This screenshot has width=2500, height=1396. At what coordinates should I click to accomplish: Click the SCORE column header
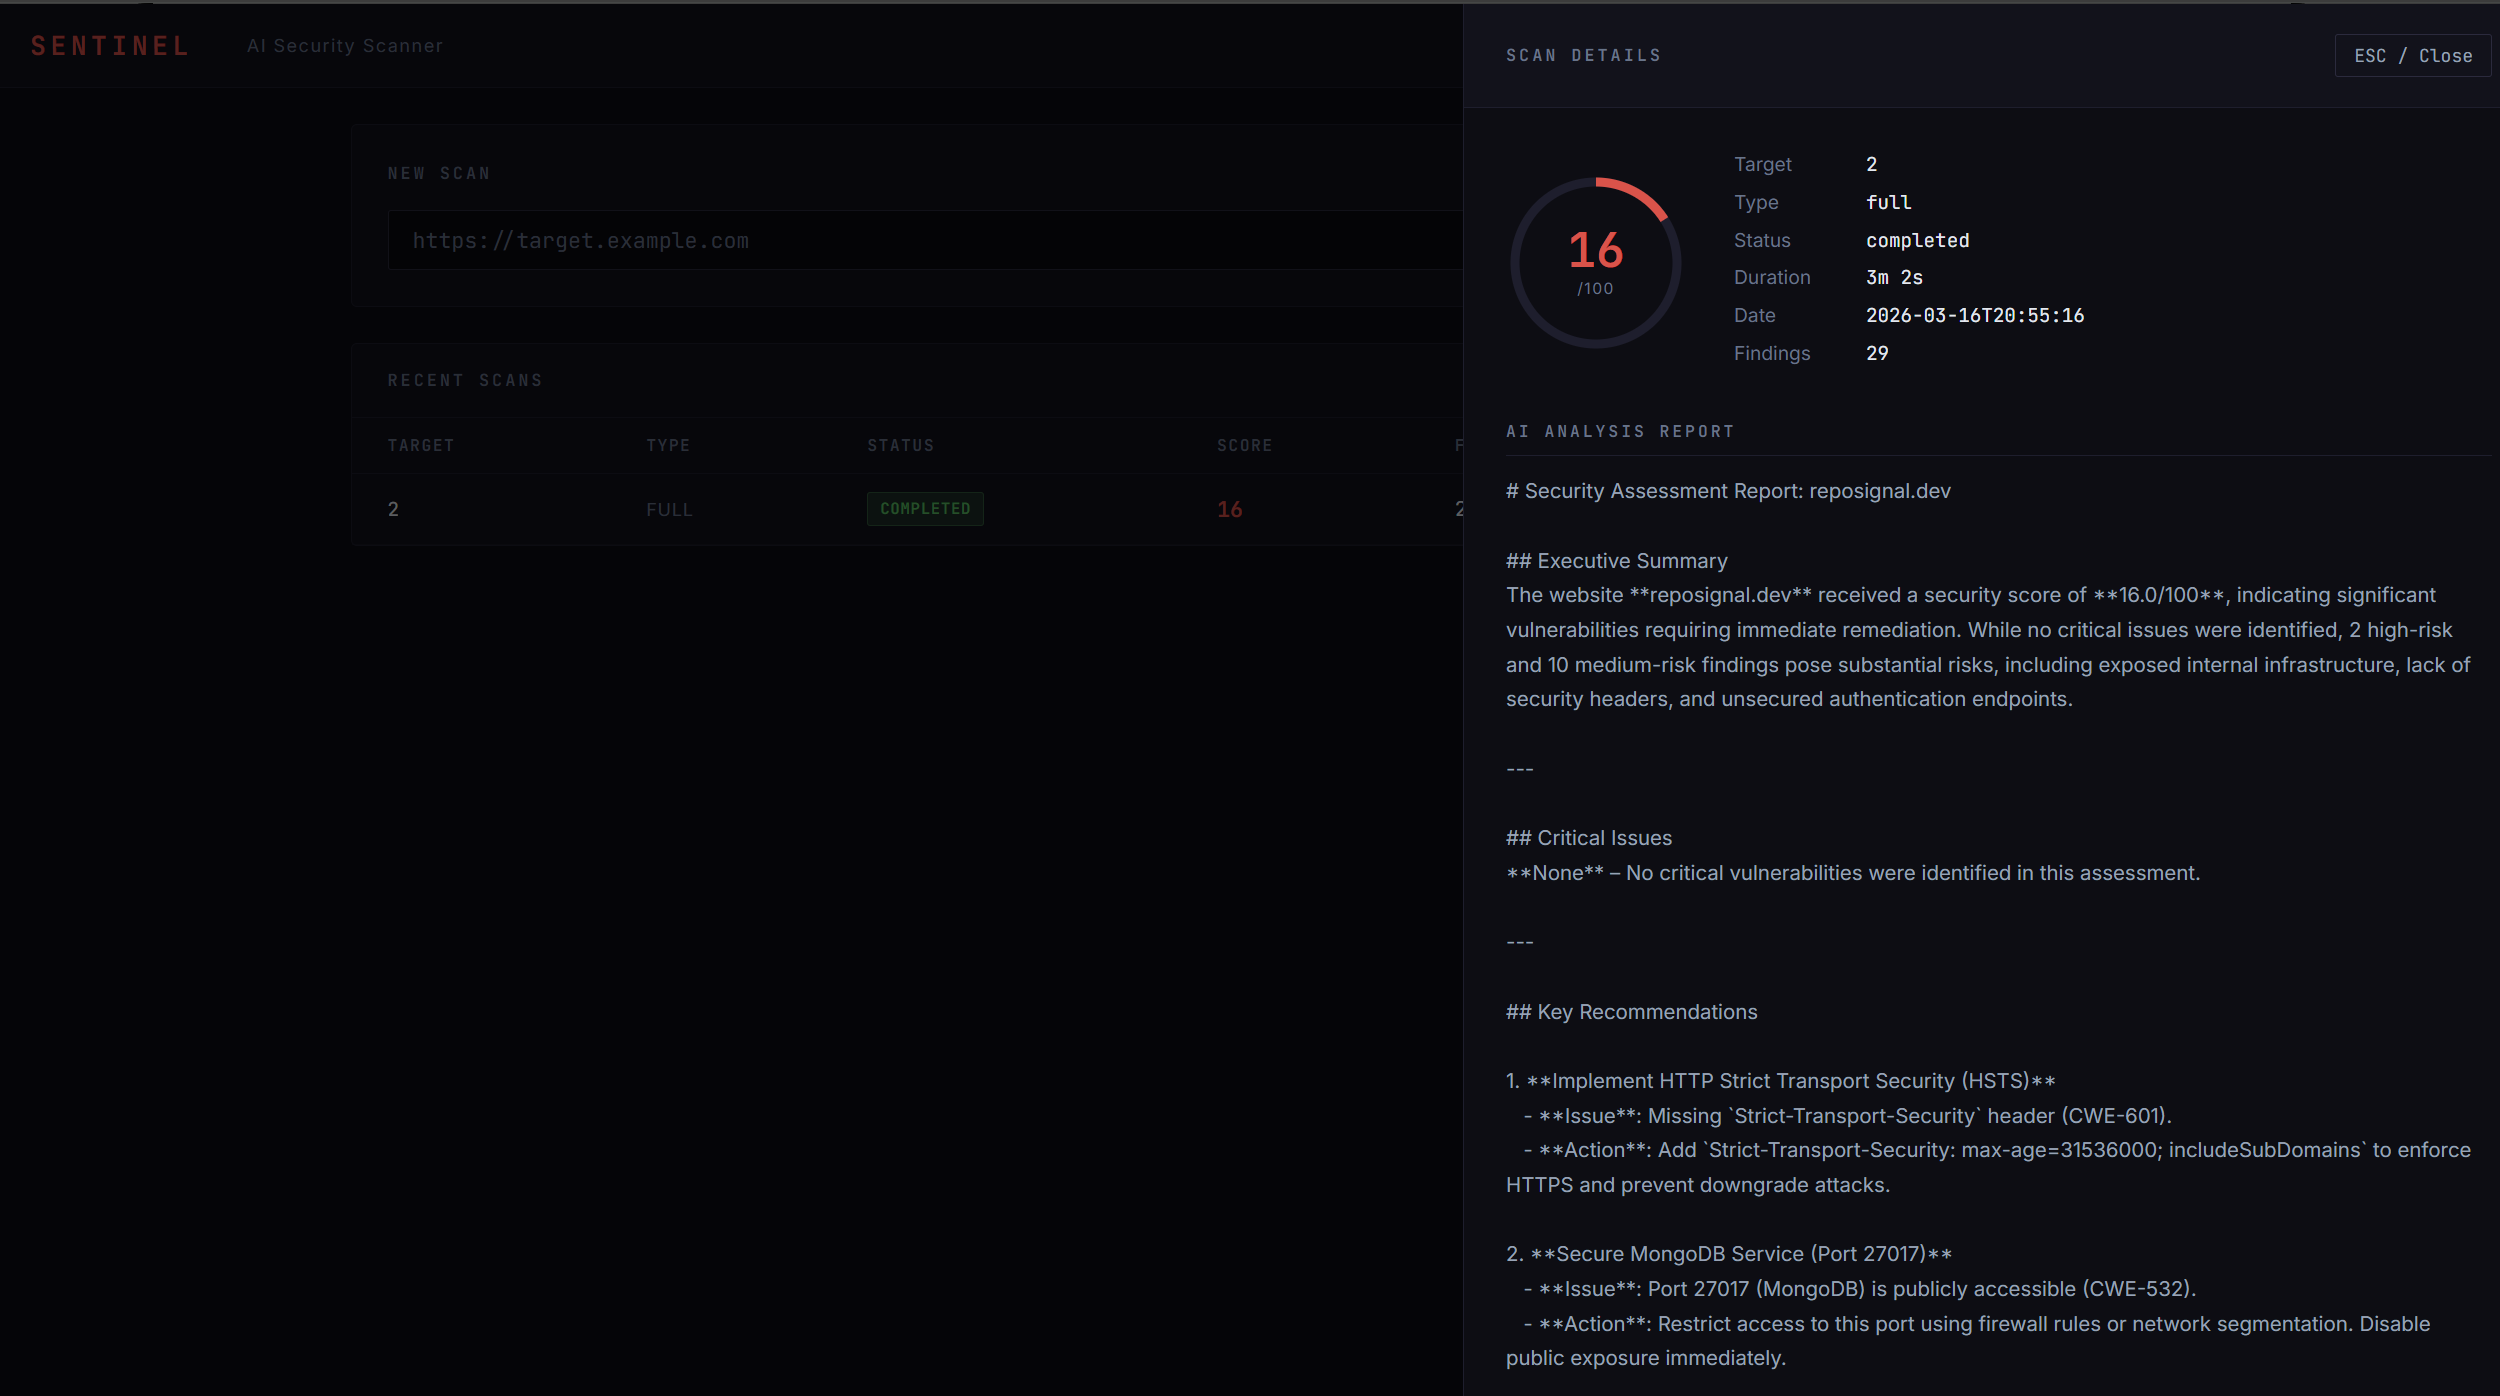pos(1244,446)
